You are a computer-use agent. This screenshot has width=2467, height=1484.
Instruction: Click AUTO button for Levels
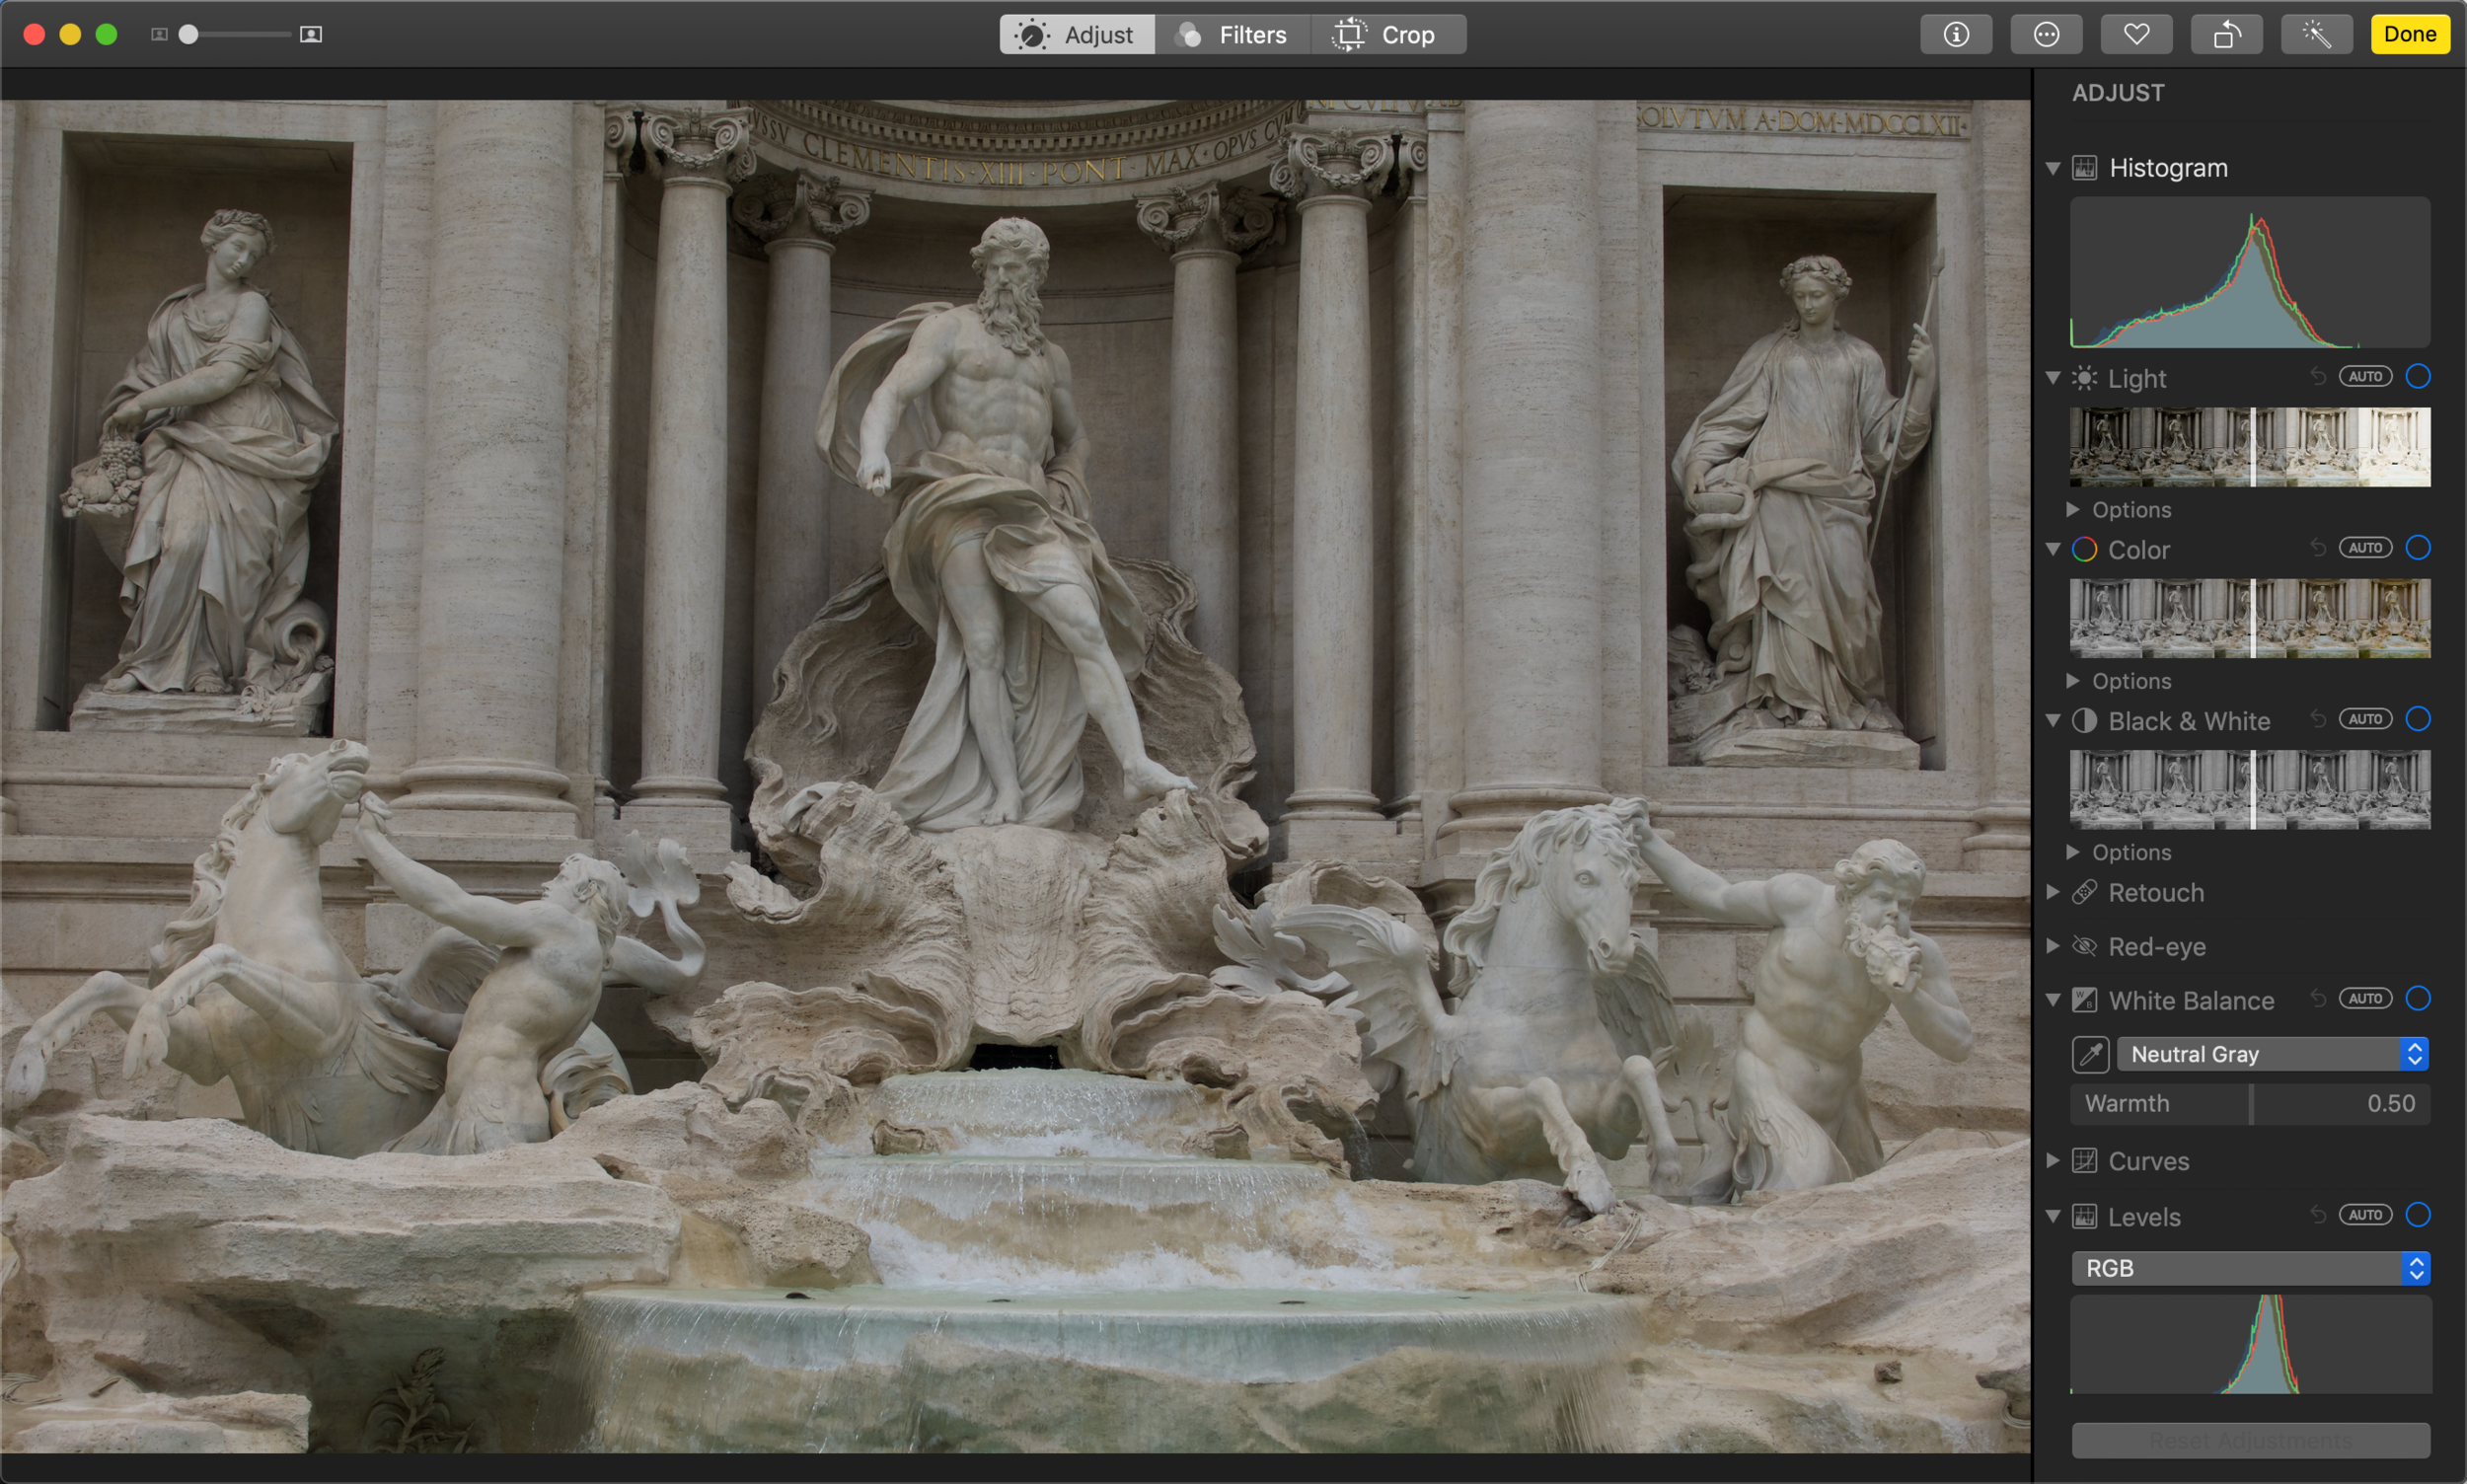(x=2365, y=1215)
